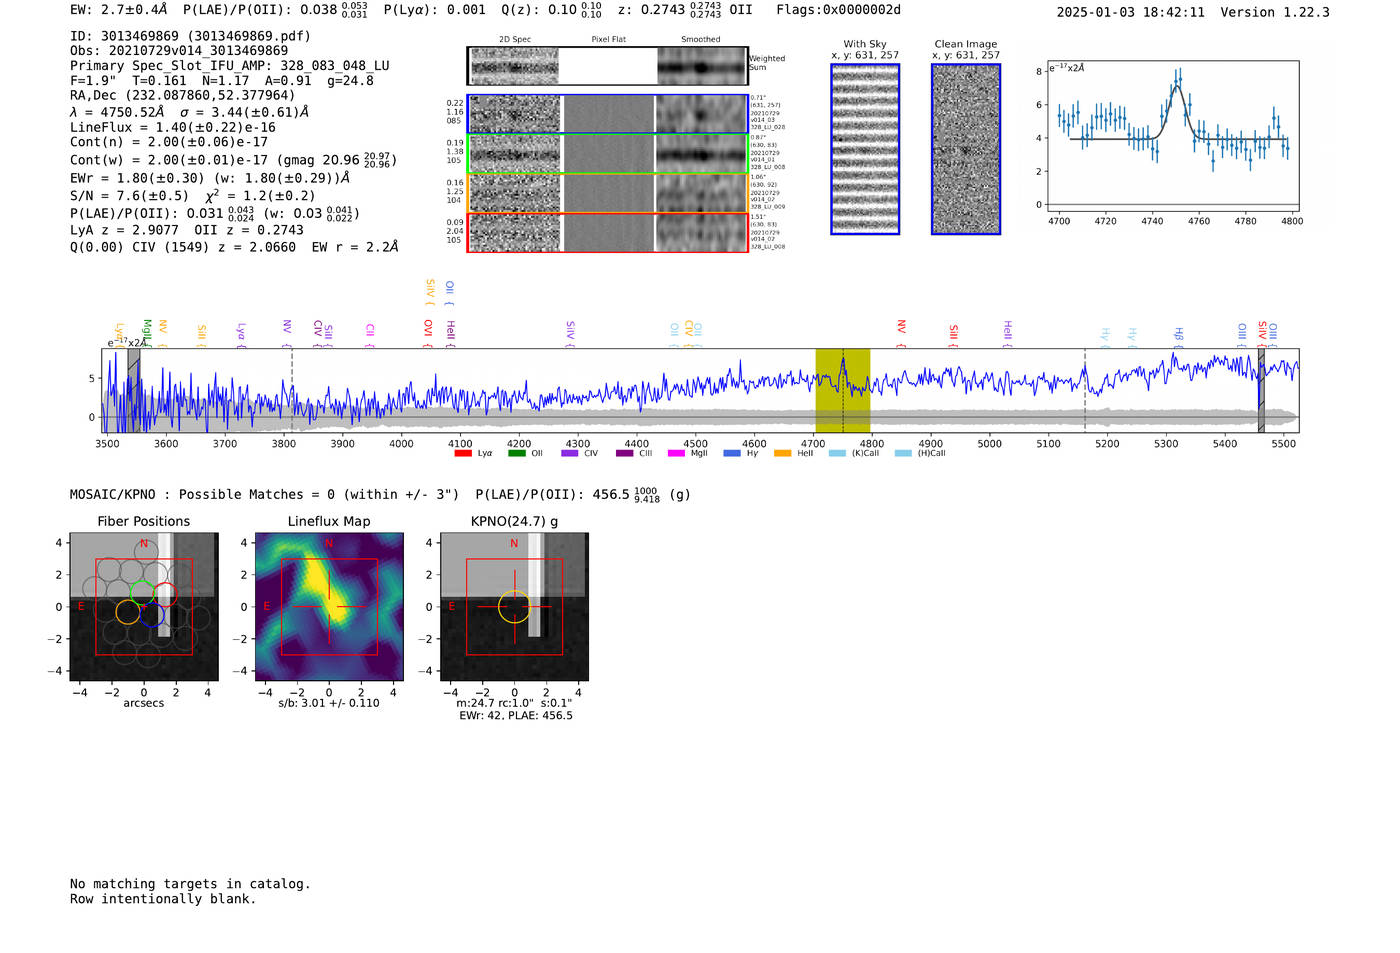This screenshot has height=953, width=1400.
Task: Select the Weighted Sum 2D spectrum strip
Action: pos(607,66)
